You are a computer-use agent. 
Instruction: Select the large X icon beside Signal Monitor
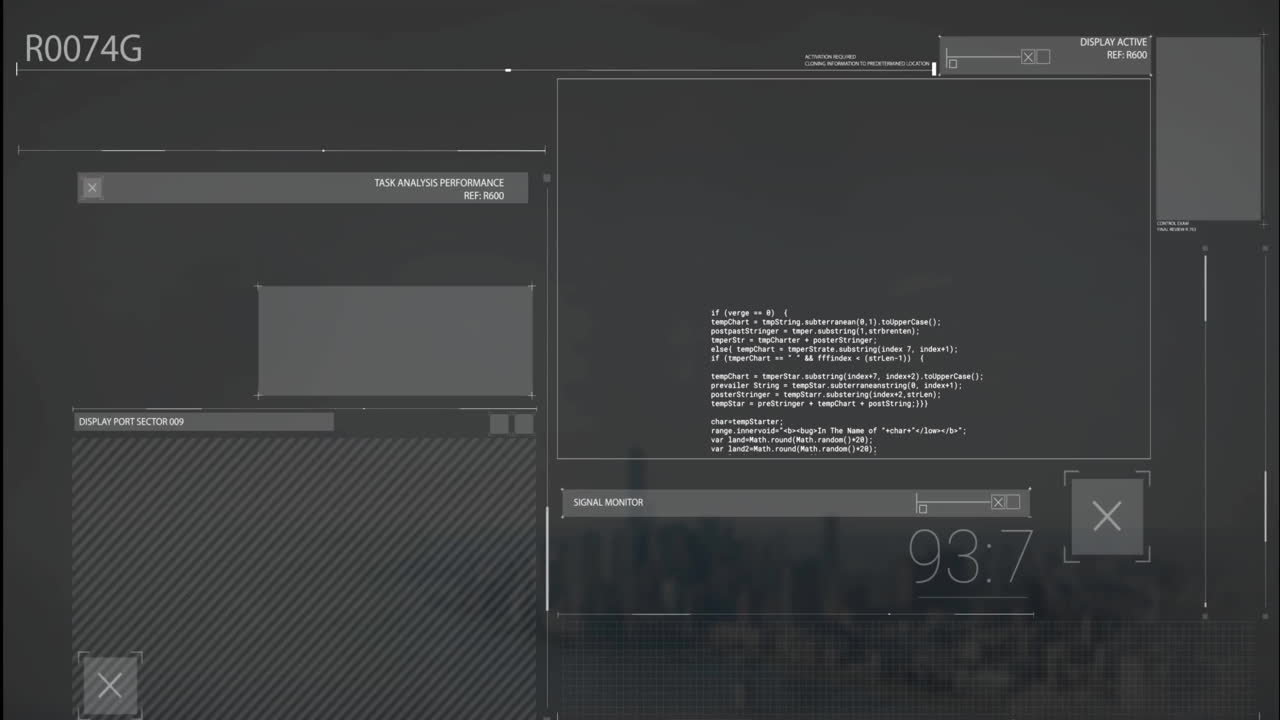click(1107, 516)
